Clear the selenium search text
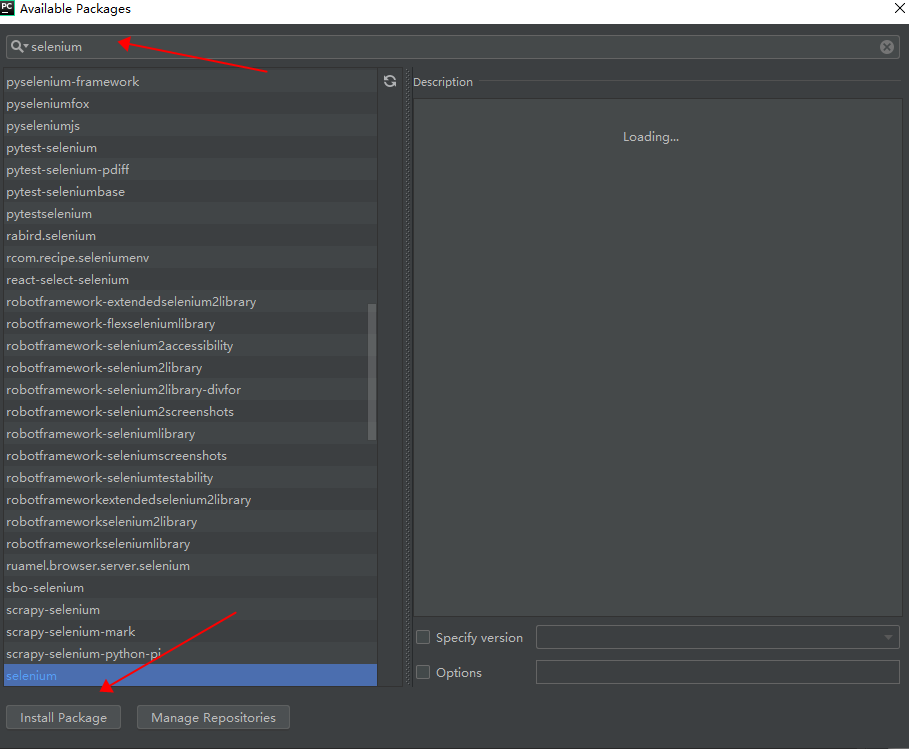 click(886, 47)
